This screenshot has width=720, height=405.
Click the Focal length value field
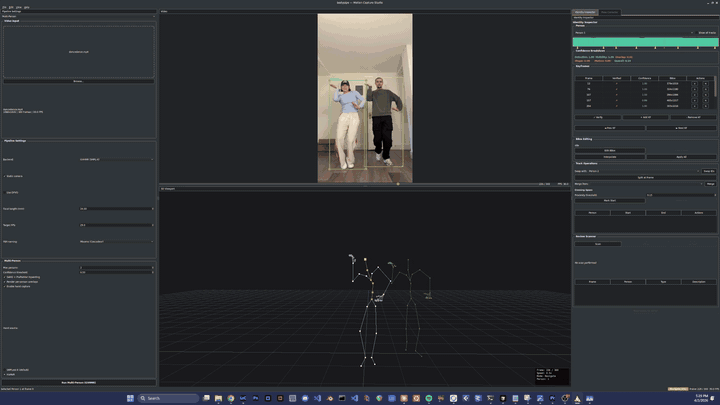(x=117, y=208)
